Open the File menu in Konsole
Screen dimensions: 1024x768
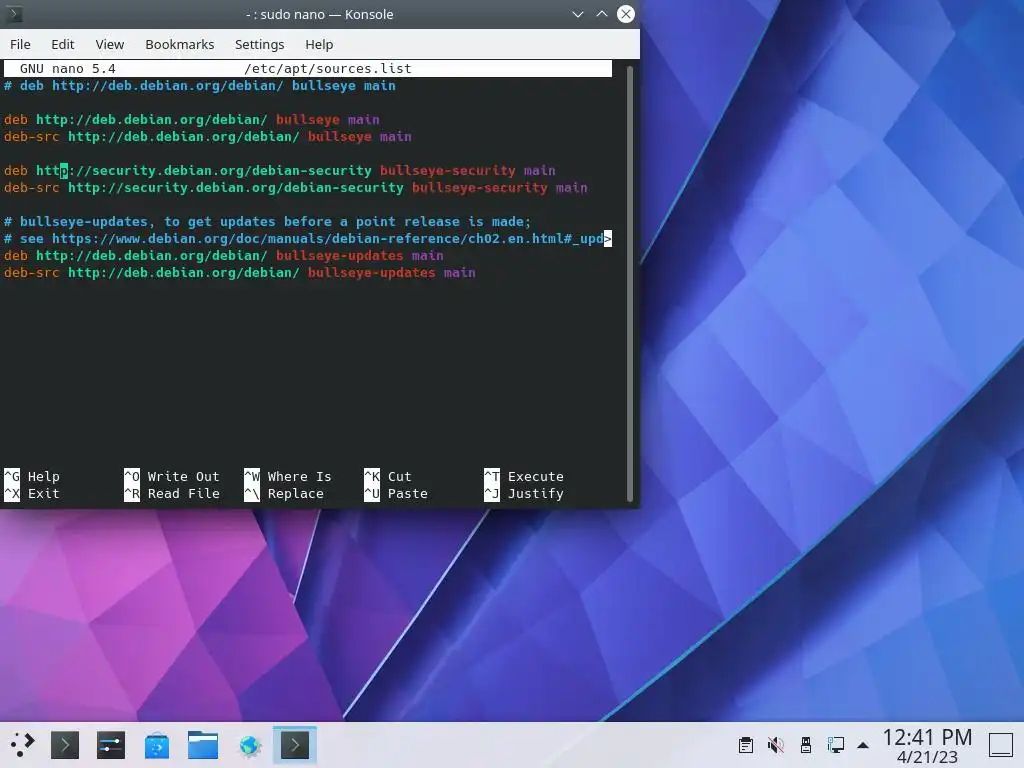[20, 44]
